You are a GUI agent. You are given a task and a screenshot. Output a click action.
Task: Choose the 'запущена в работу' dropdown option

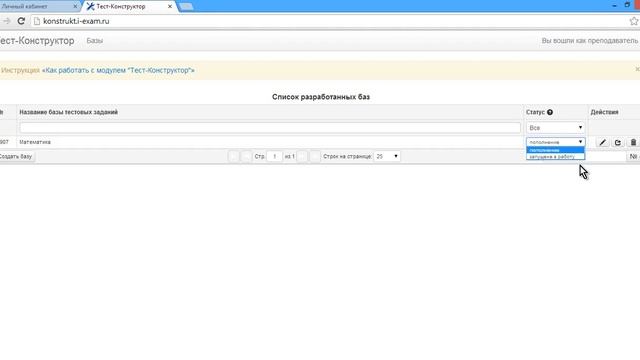tap(556, 157)
